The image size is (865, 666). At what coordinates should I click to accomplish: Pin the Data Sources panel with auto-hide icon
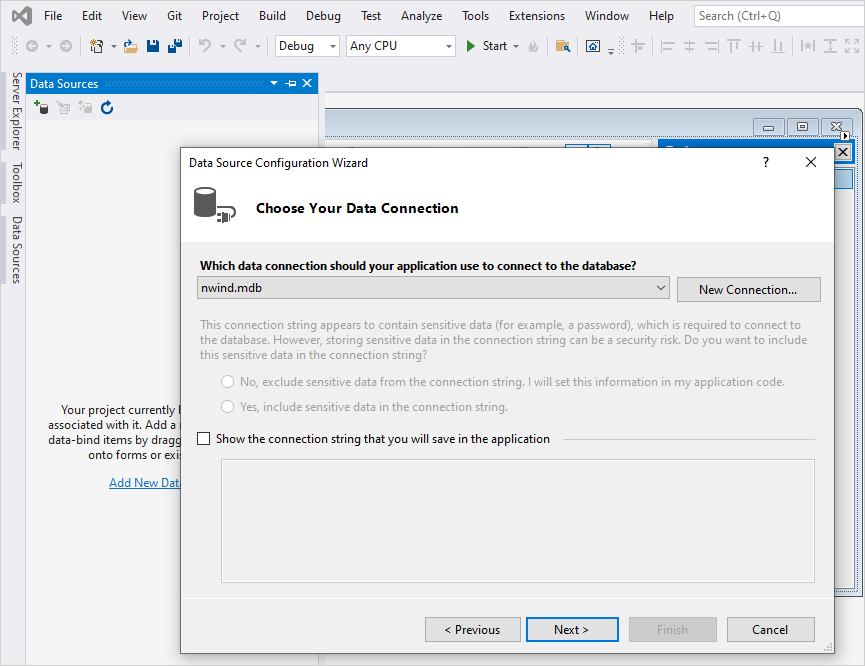(x=290, y=84)
